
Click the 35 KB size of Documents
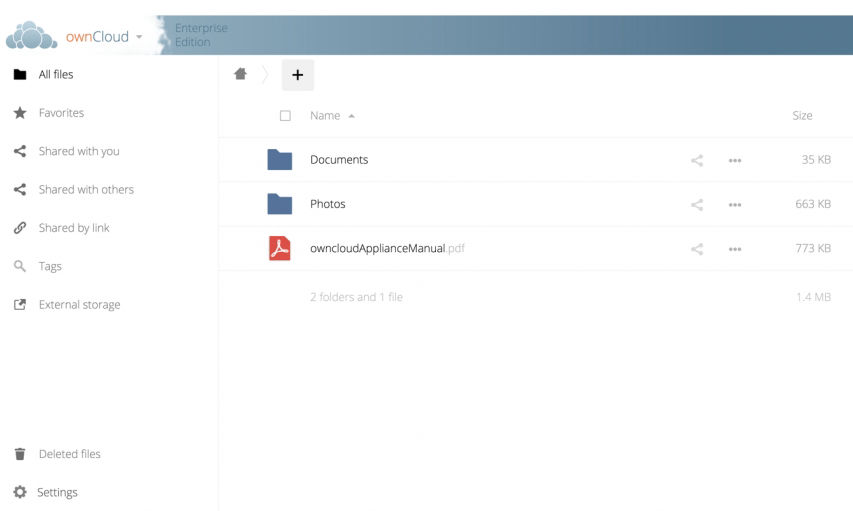pos(816,159)
